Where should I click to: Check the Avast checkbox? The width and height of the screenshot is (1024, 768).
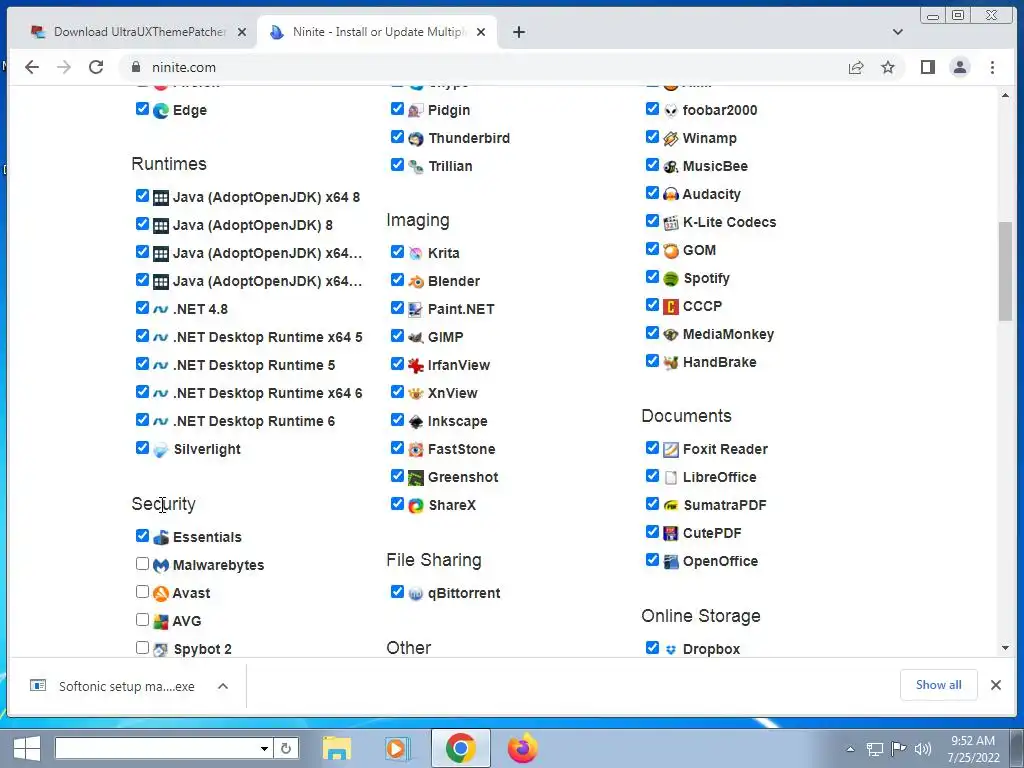coord(142,592)
